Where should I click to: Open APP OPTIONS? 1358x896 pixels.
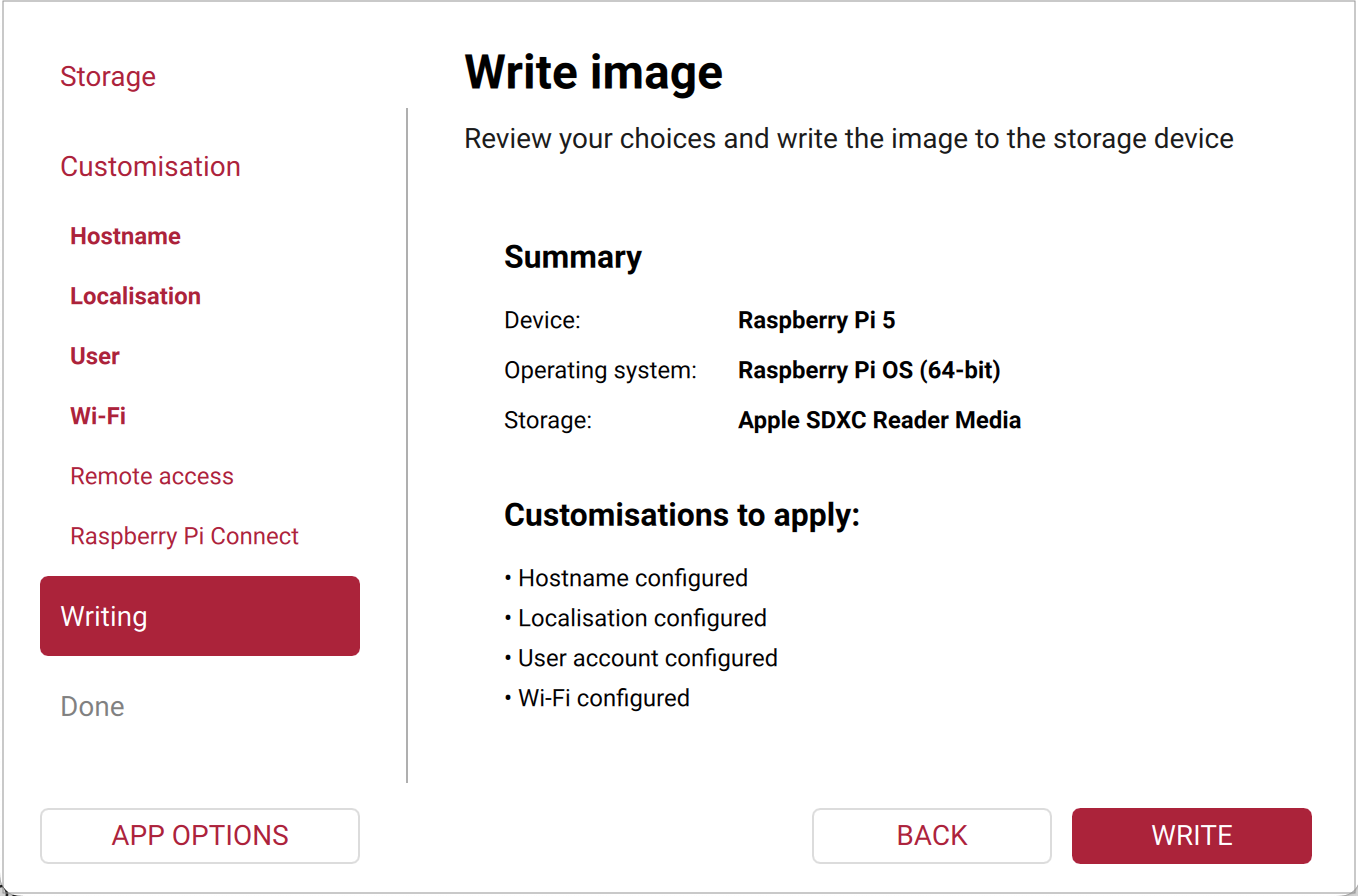(x=199, y=835)
